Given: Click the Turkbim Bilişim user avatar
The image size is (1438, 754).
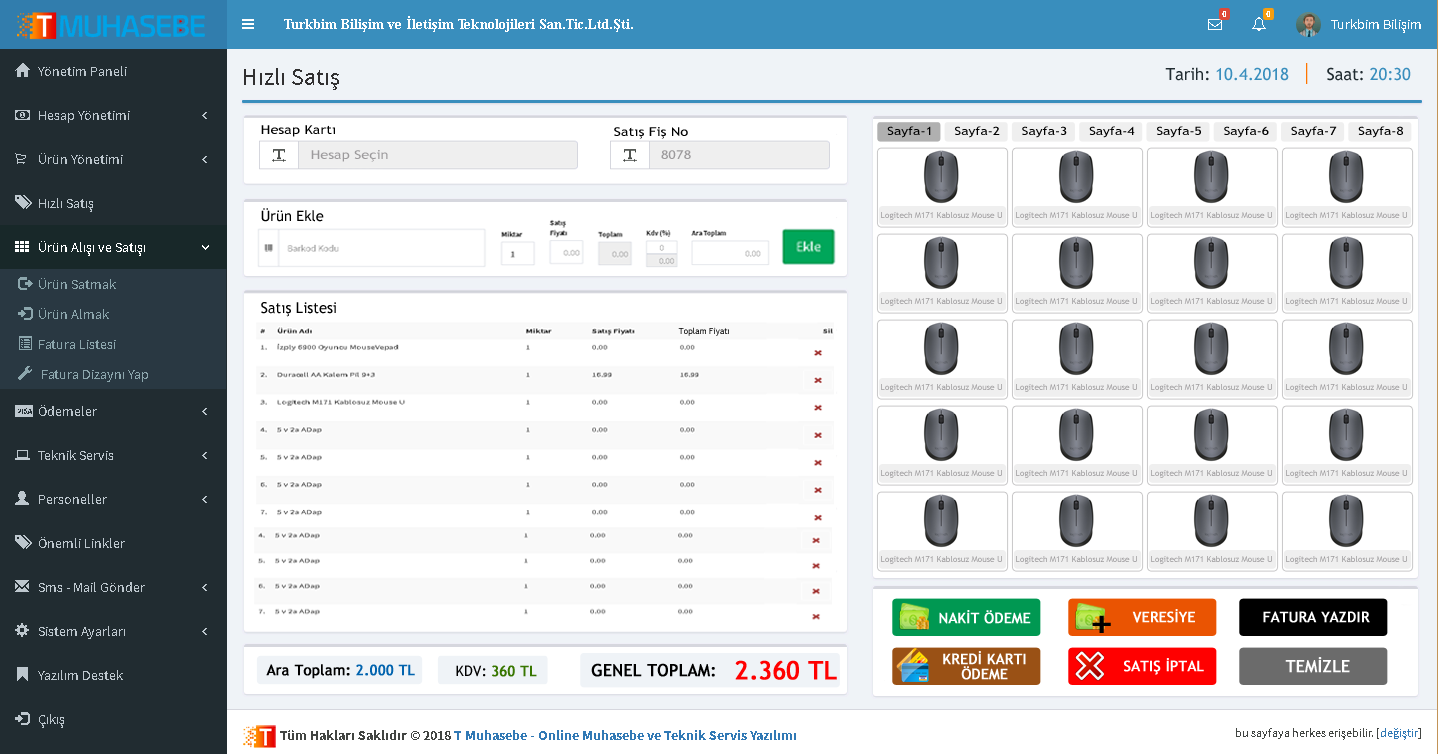Looking at the screenshot, I should 1309,24.
